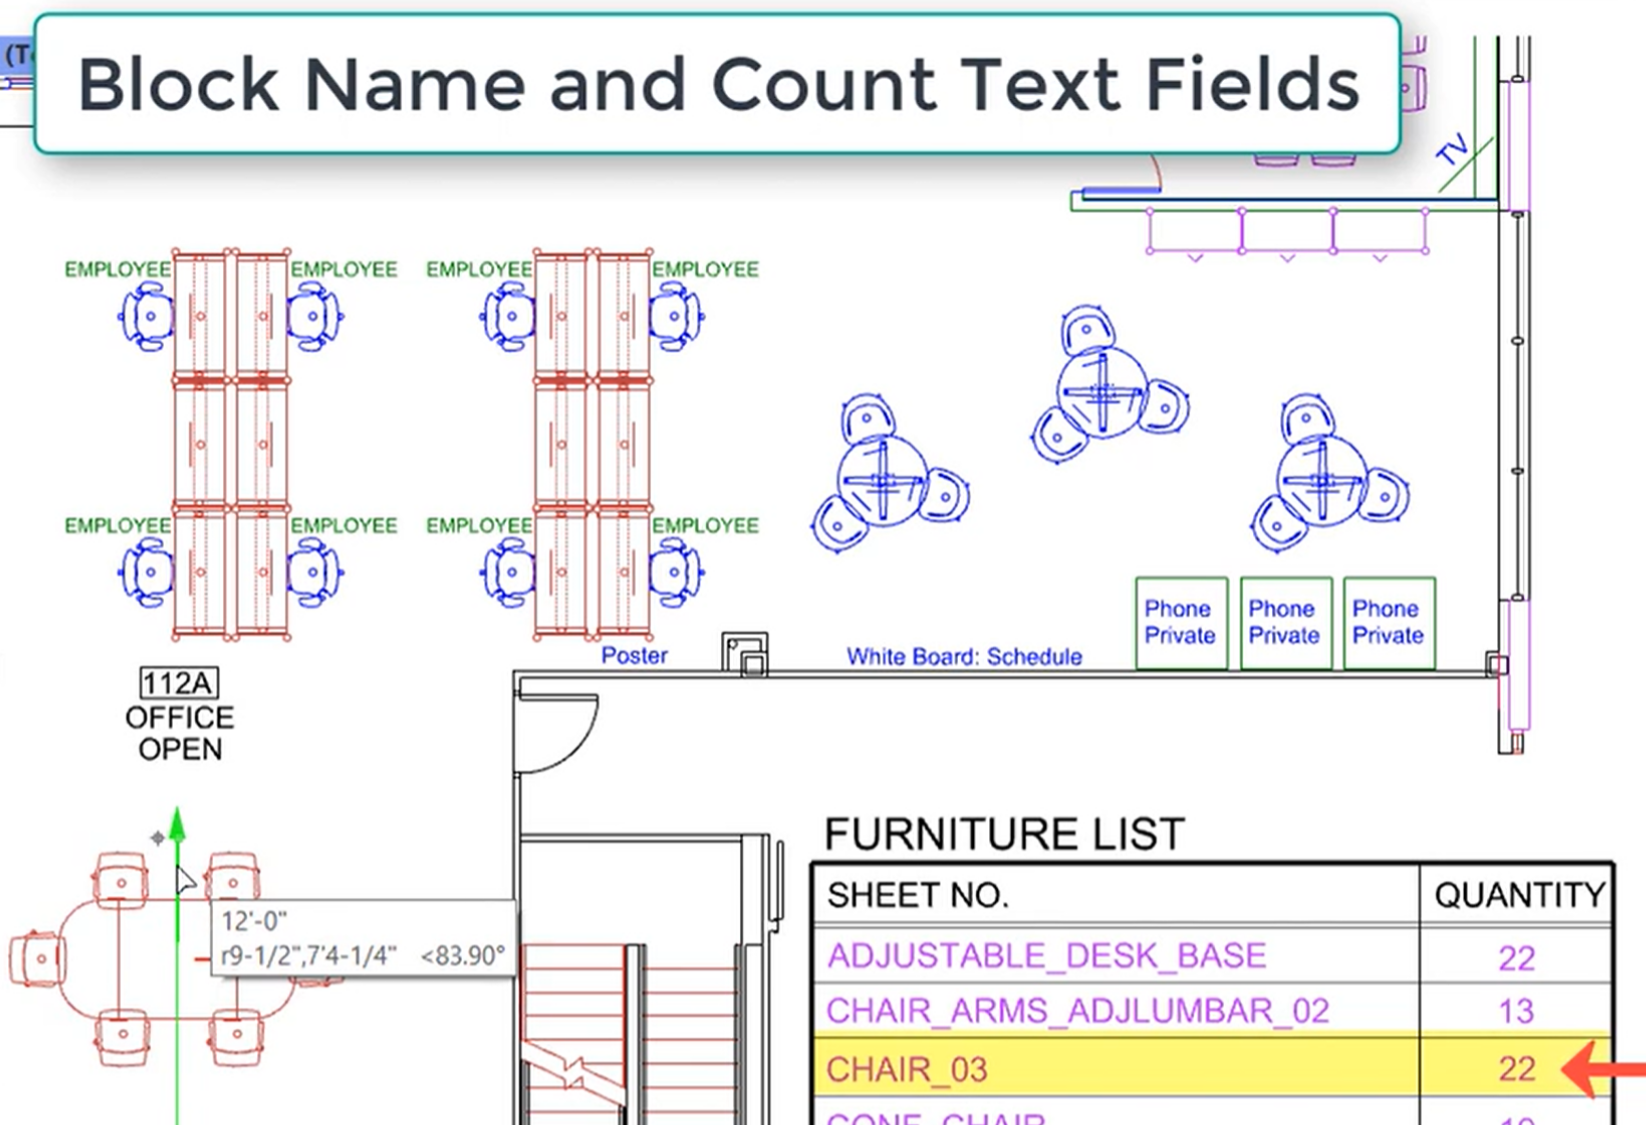Click the 12'-0" dynamic input distance field
The width and height of the screenshot is (1646, 1125).
[256, 921]
